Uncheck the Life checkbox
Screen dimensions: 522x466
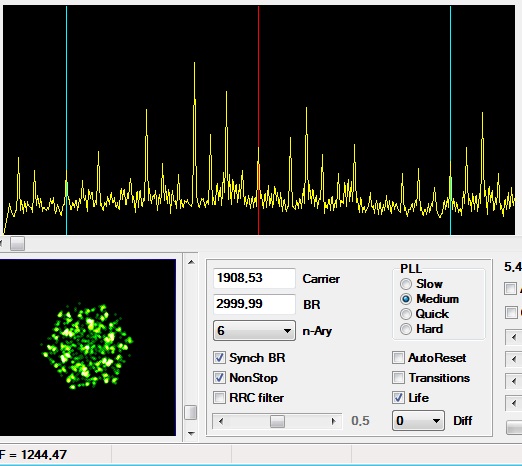pyautogui.click(x=398, y=398)
